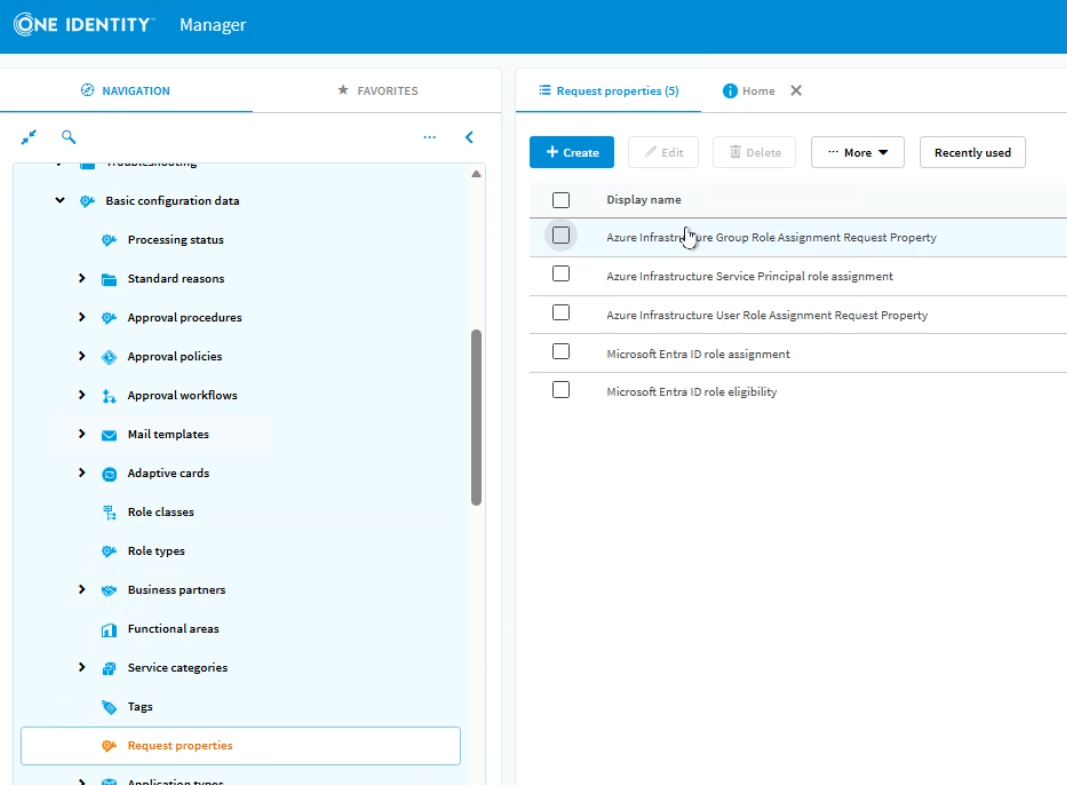Open the More dropdown menu
The width and height of the screenshot is (1067, 785).
(x=857, y=152)
